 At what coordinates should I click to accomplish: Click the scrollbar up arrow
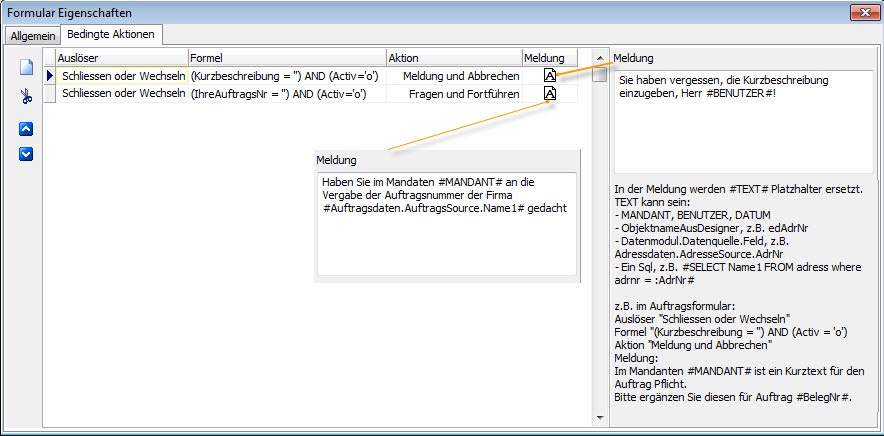pyautogui.click(x=600, y=58)
